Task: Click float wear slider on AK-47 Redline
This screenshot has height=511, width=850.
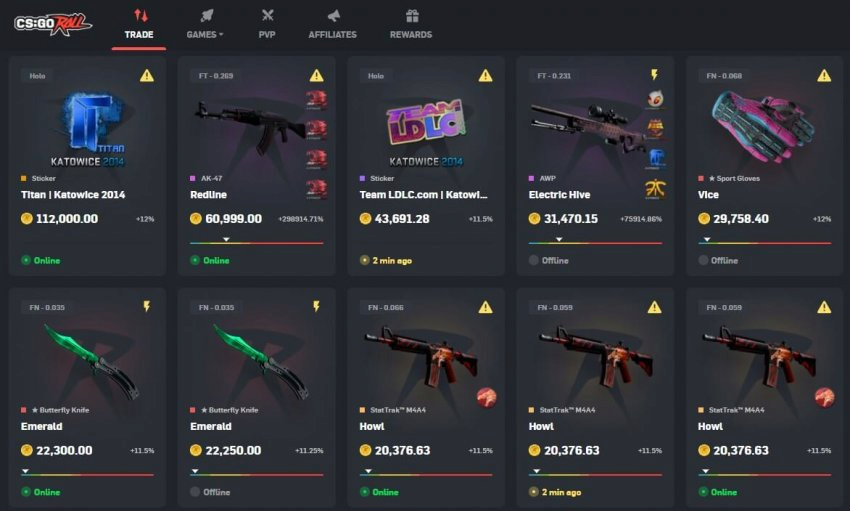Action: tap(256, 241)
